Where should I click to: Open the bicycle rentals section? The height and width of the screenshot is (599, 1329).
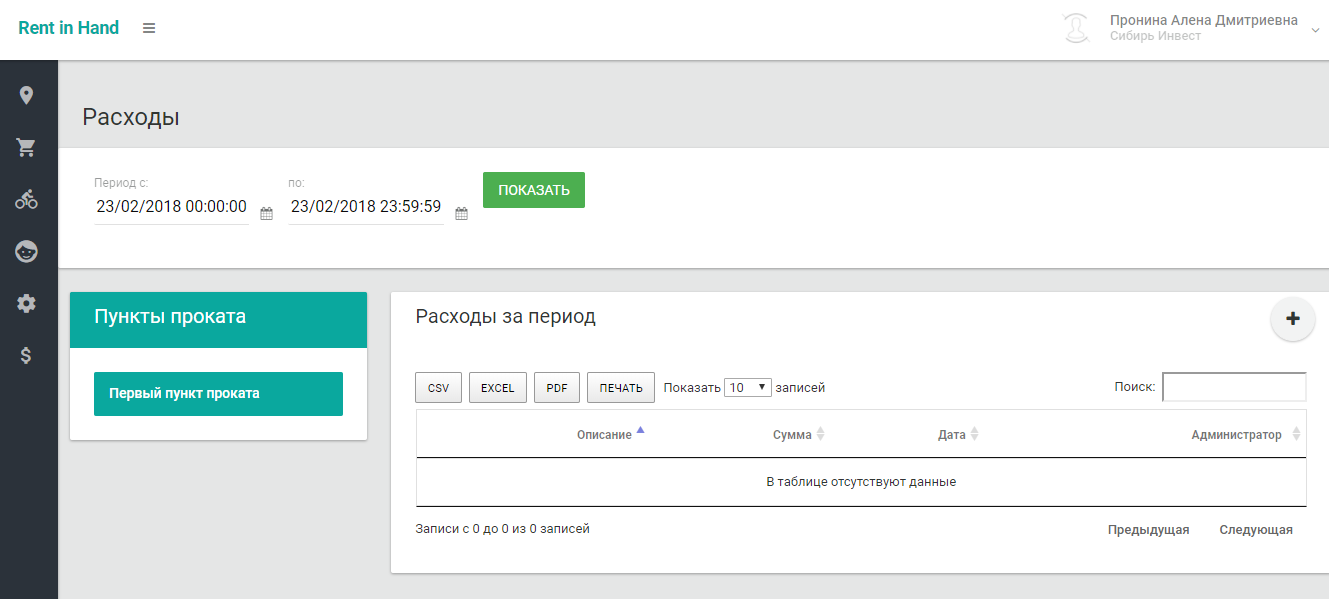click(27, 199)
